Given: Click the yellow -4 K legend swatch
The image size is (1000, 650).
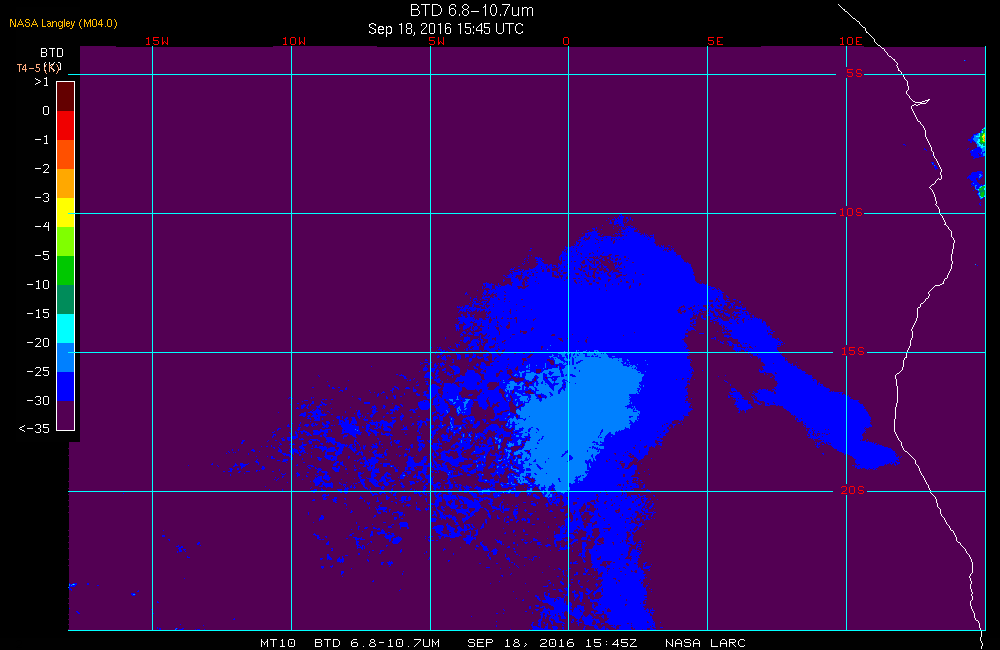Looking at the screenshot, I should [x=66, y=212].
